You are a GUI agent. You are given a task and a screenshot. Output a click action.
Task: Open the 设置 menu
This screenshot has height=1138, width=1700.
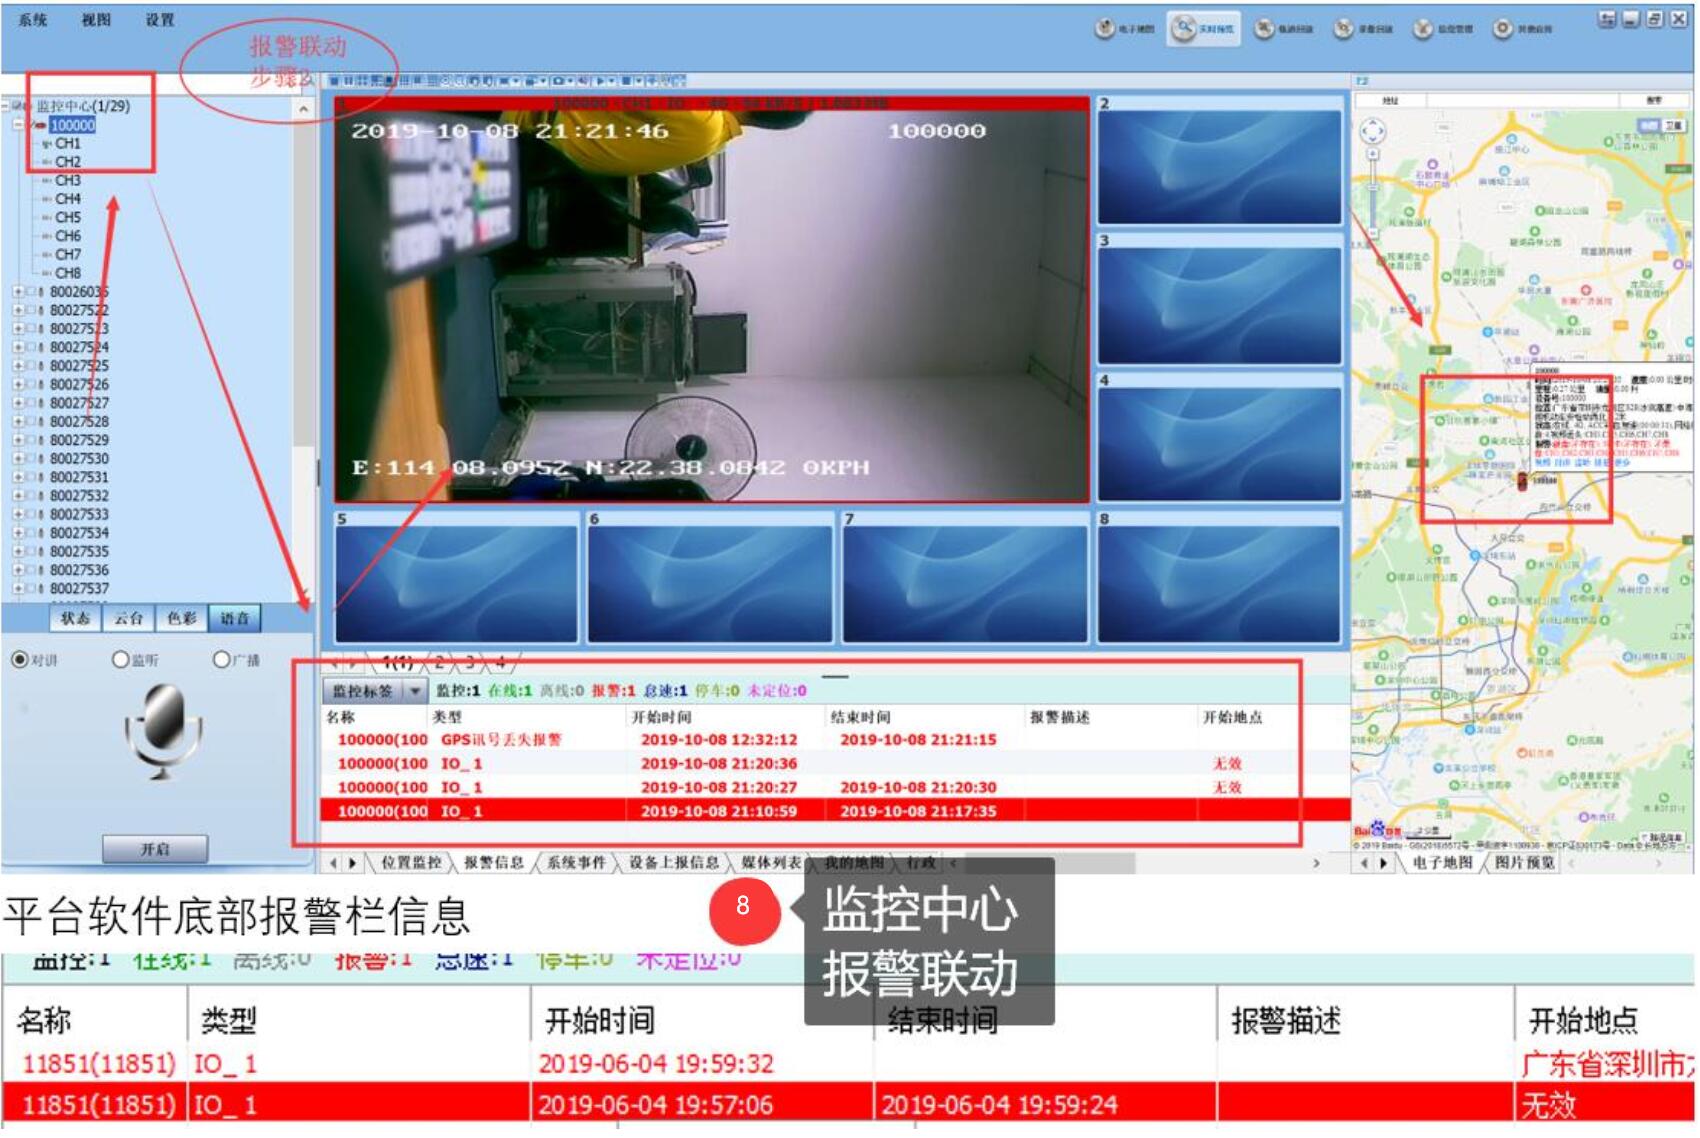pyautogui.click(x=160, y=20)
